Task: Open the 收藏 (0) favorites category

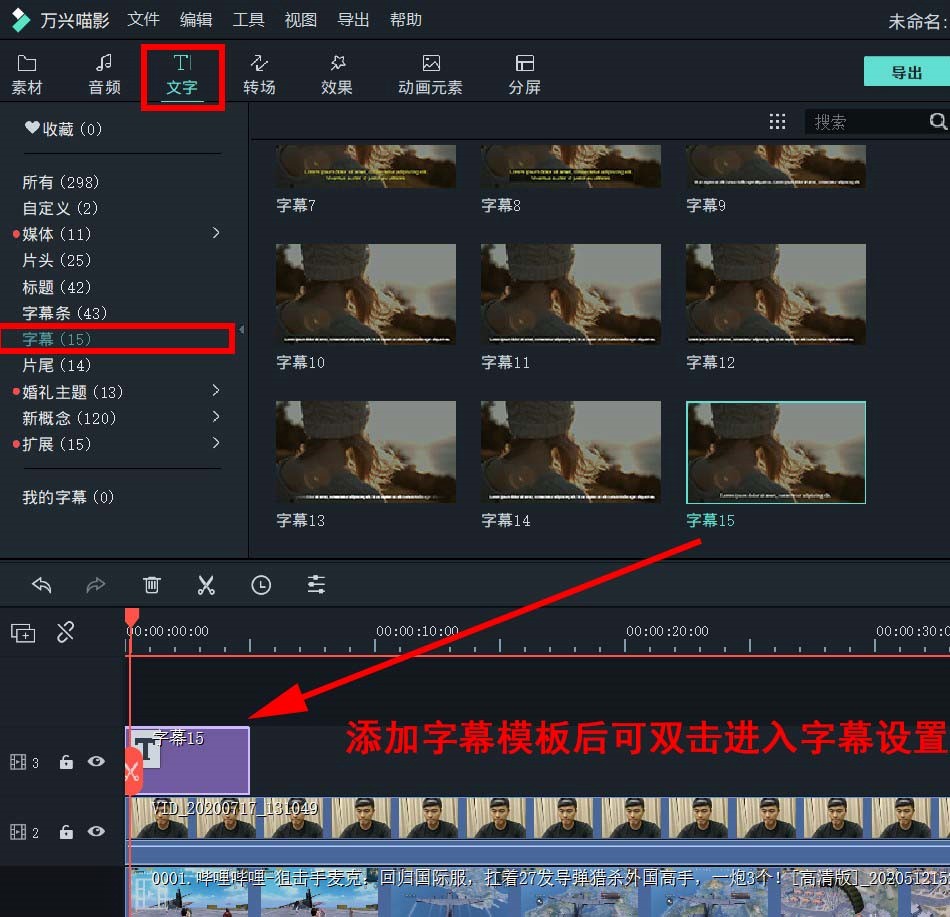Action: (64, 129)
